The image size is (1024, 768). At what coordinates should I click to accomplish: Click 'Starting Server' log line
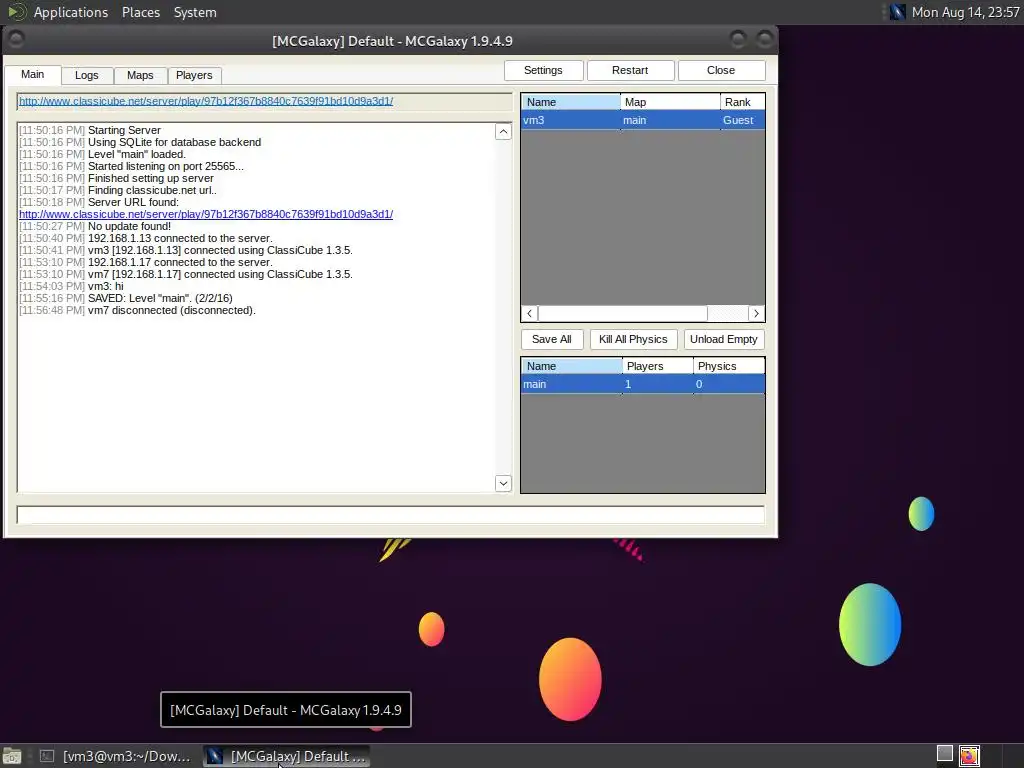(90, 130)
